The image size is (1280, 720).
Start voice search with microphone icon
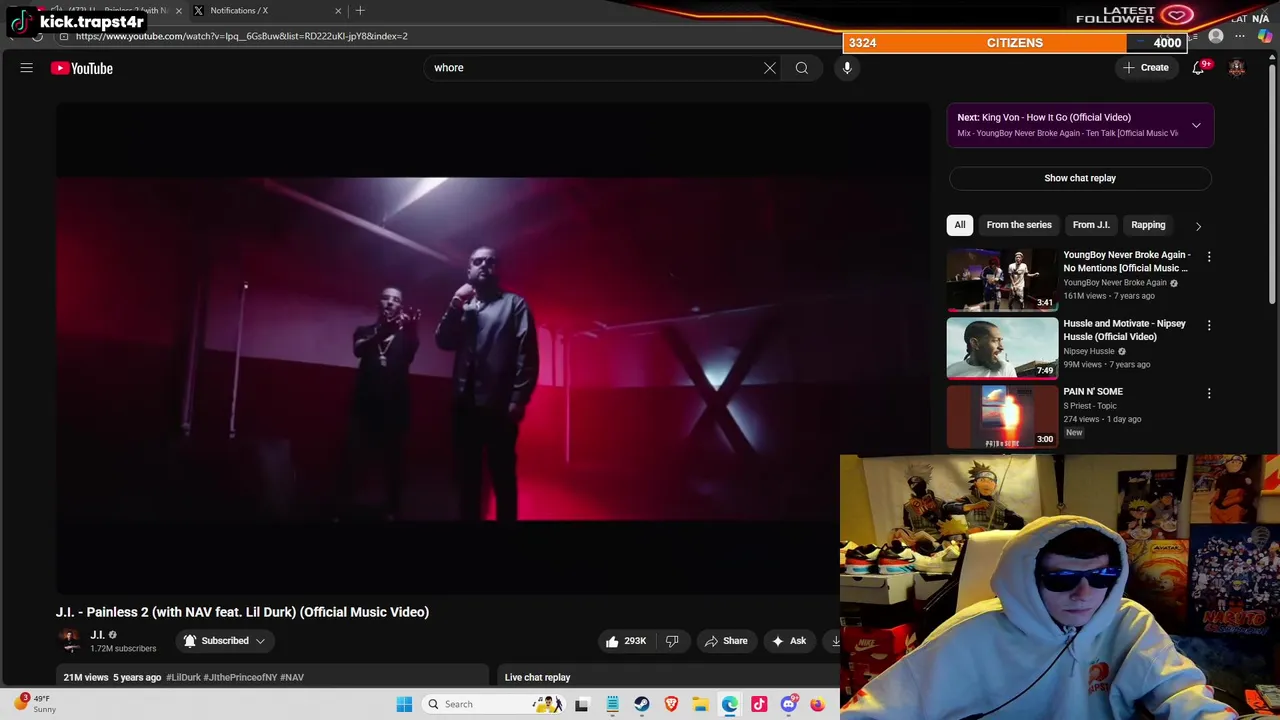(847, 68)
